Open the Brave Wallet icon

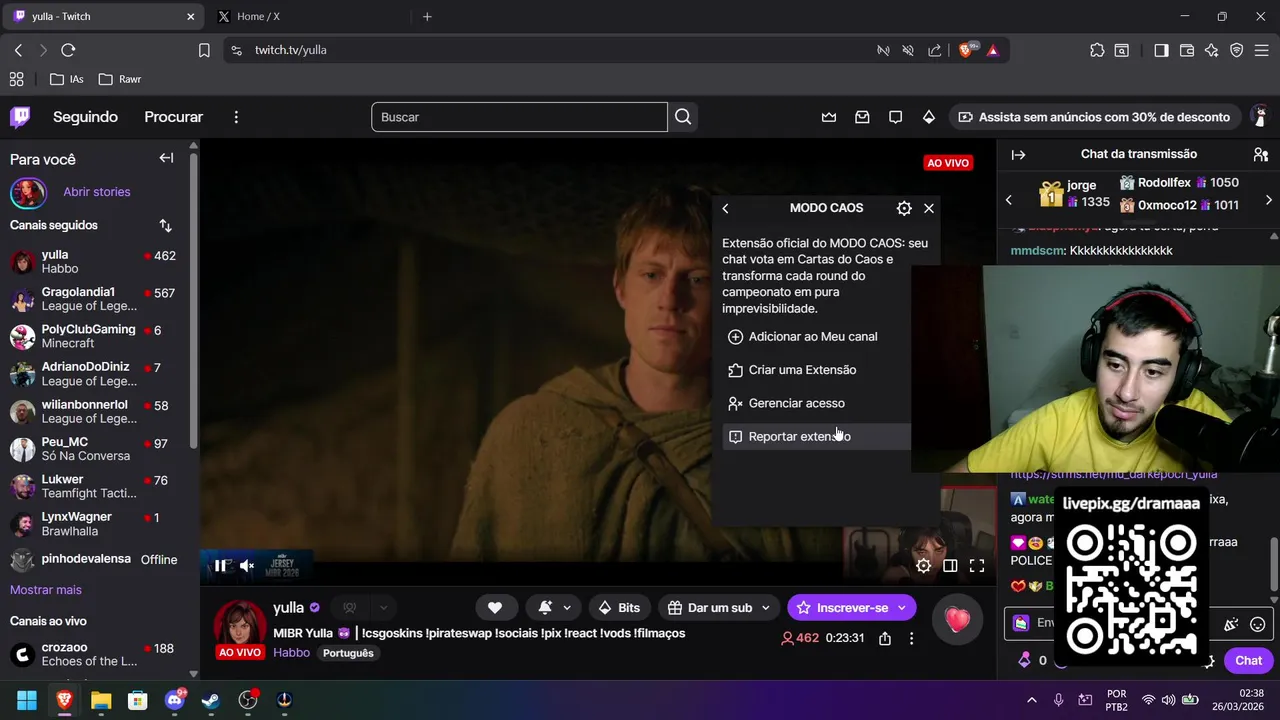1187,50
